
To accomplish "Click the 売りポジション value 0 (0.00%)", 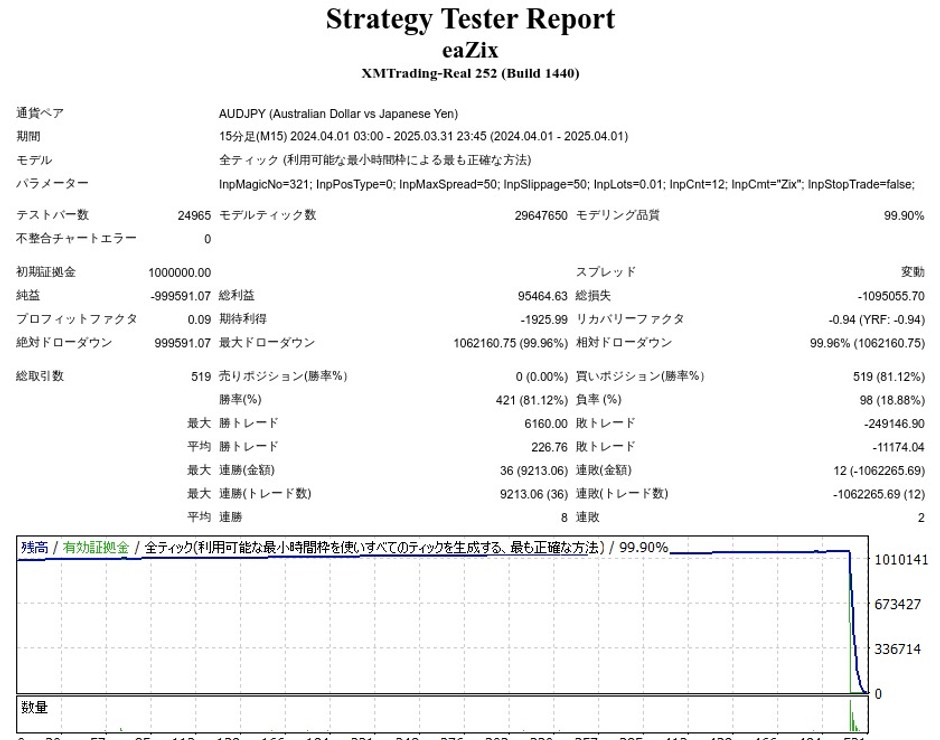I will (x=541, y=377).
